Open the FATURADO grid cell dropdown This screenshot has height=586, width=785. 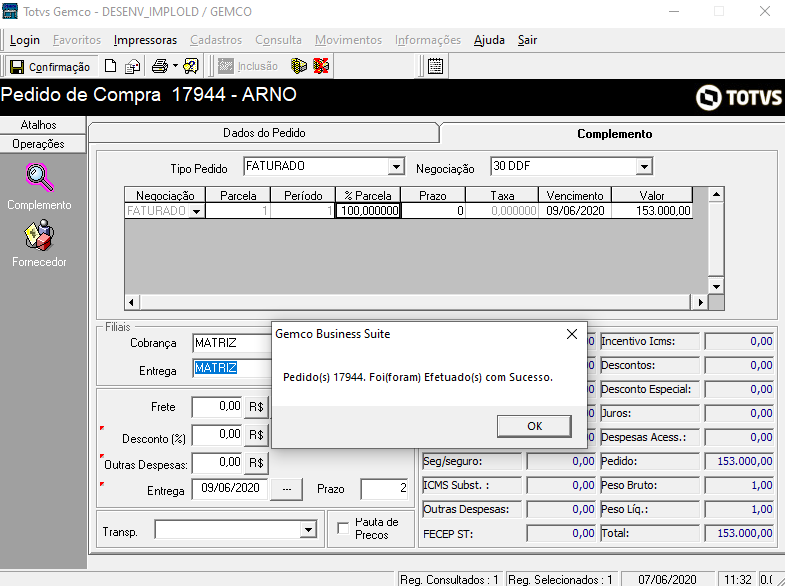(x=196, y=212)
